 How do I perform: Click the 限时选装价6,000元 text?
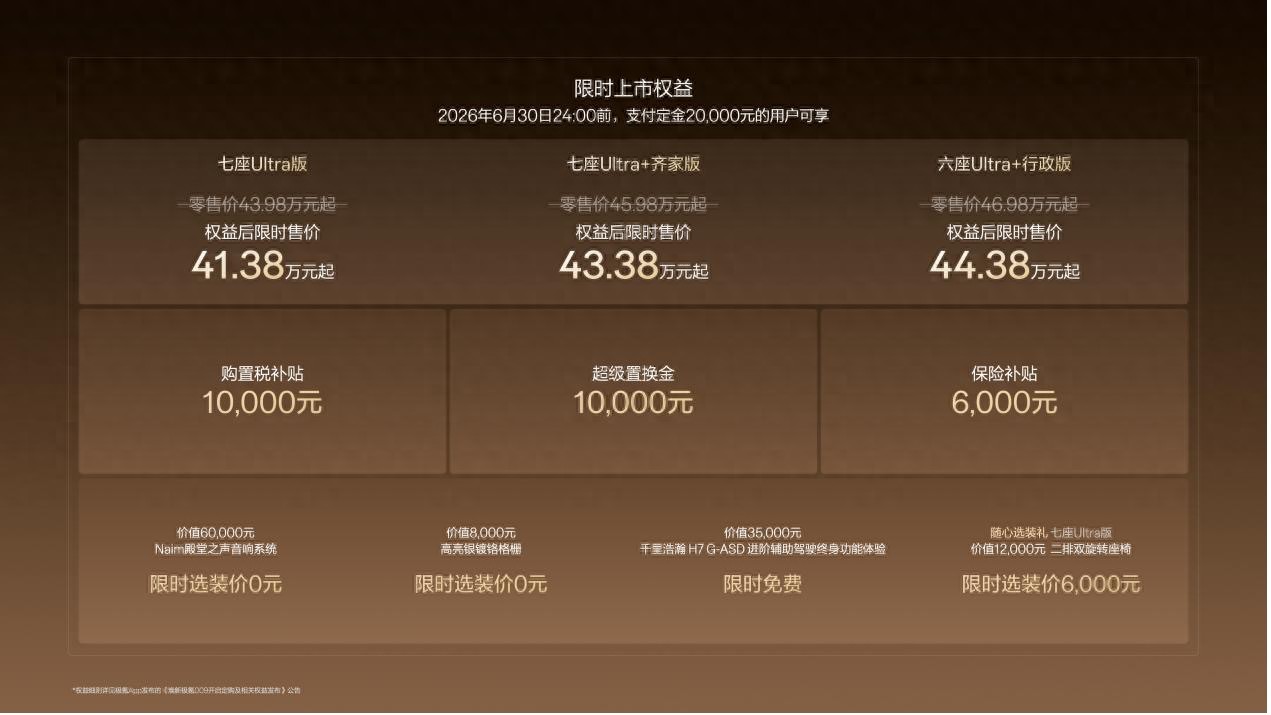click(x=1050, y=585)
